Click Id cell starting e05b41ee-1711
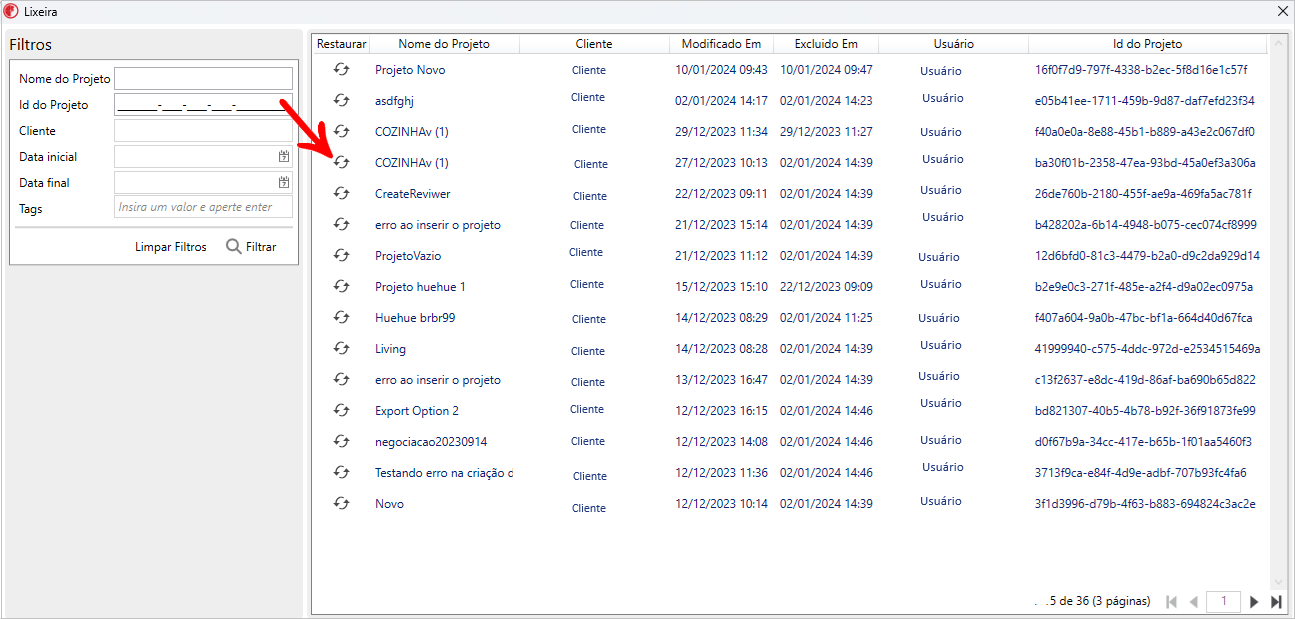1295x619 pixels. coord(1145,101)
